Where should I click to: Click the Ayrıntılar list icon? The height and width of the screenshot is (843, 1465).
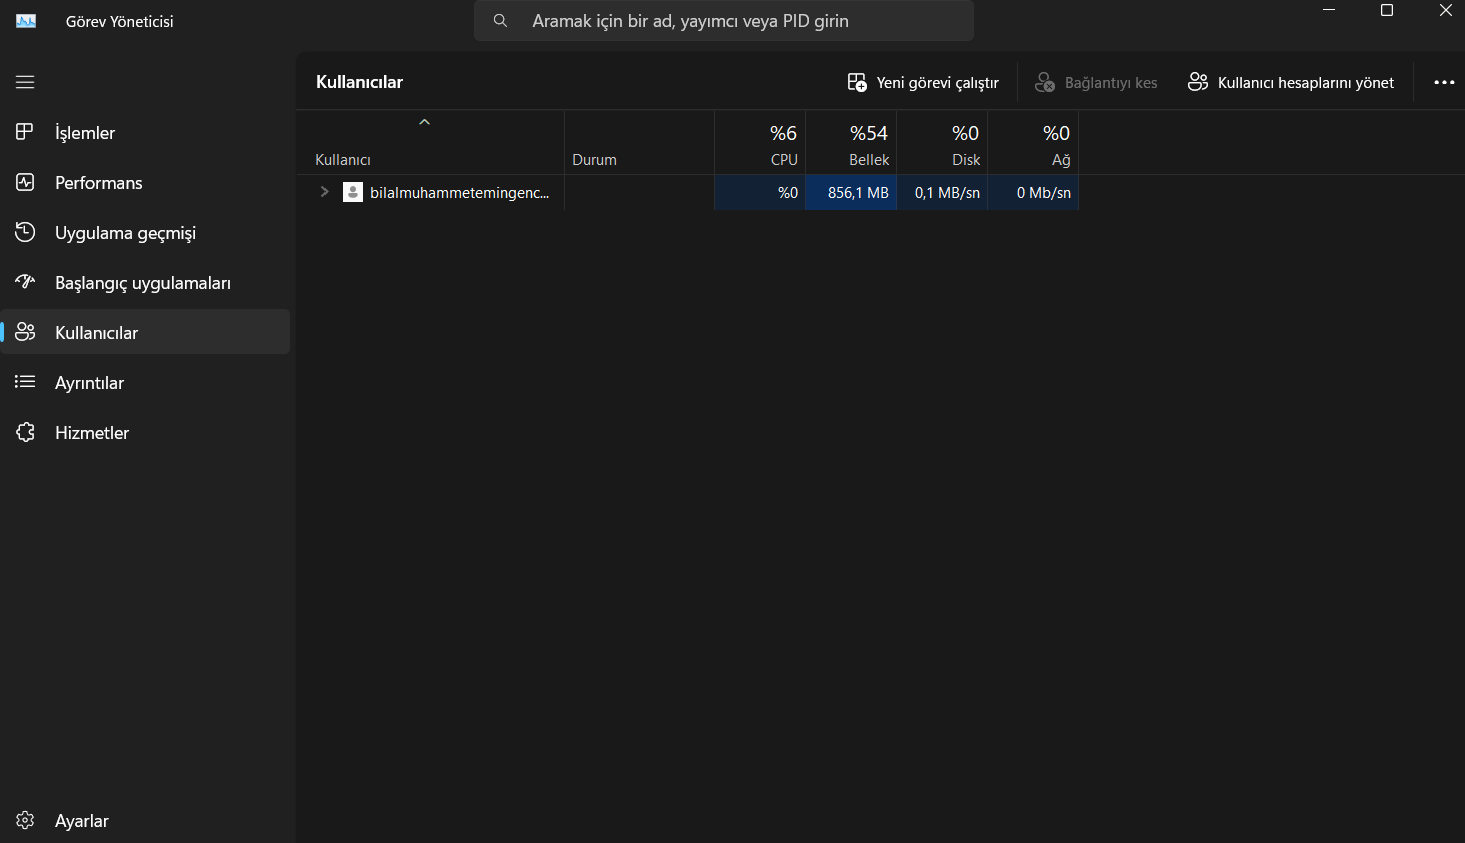pyautogui.click(x=25, y=382)
